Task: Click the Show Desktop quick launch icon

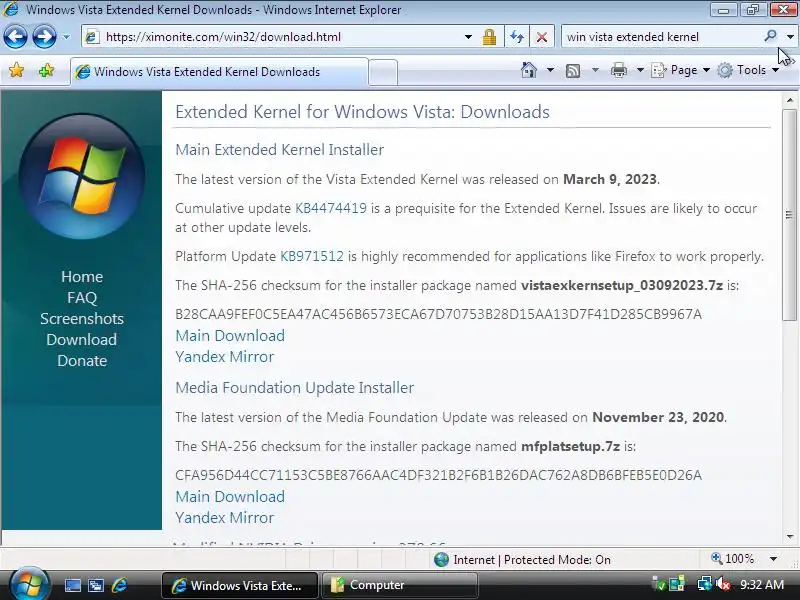Action: 72,585
